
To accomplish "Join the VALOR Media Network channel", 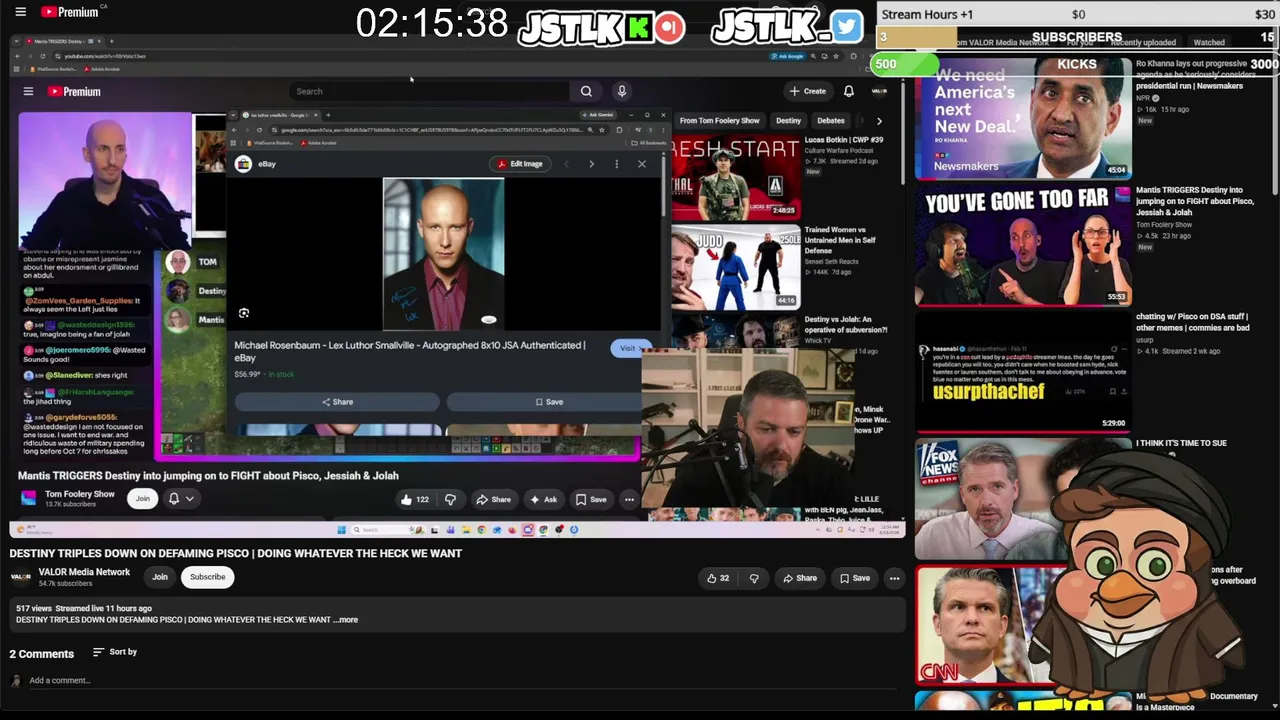I will click(x=160, y=577).
